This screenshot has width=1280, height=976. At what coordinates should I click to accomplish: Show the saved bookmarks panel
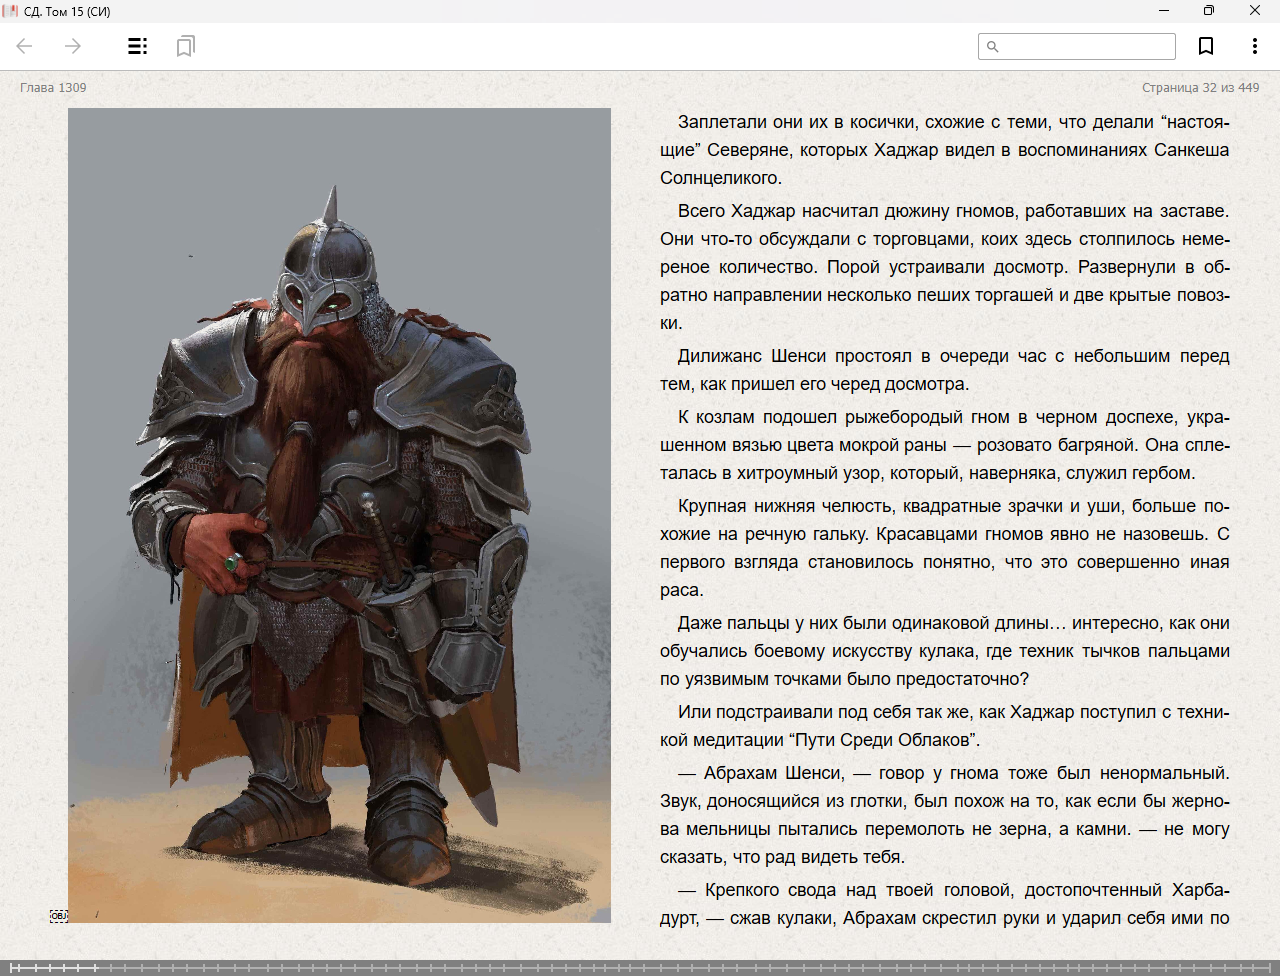click(x=185, y=46)
